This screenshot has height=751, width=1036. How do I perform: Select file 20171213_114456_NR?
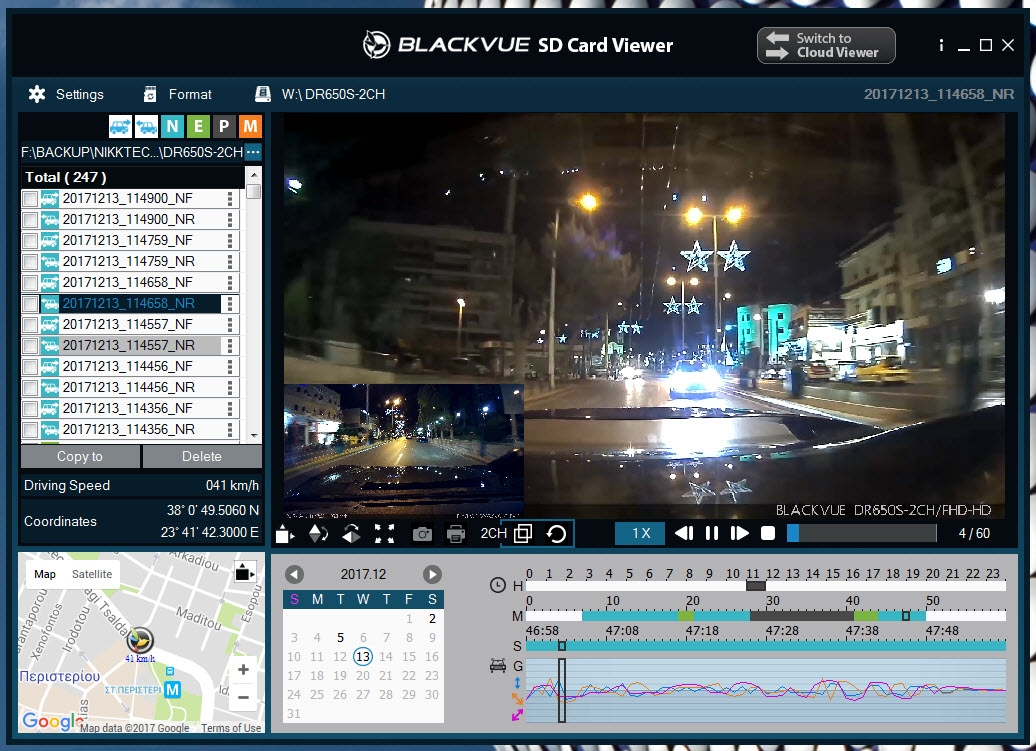(x=129, y=387)
